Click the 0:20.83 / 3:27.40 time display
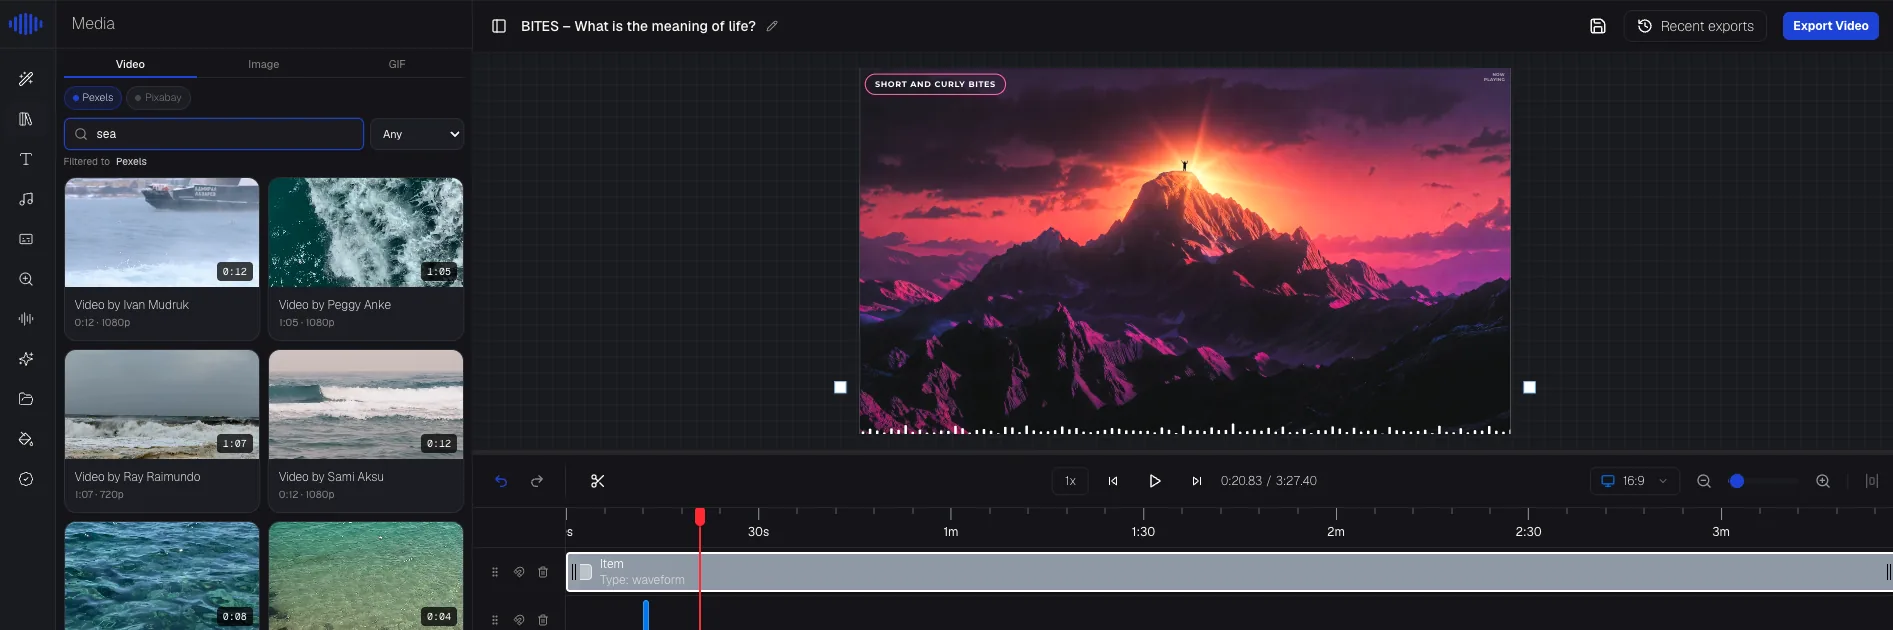1893x630 pixels. (x=1268, y=481)
